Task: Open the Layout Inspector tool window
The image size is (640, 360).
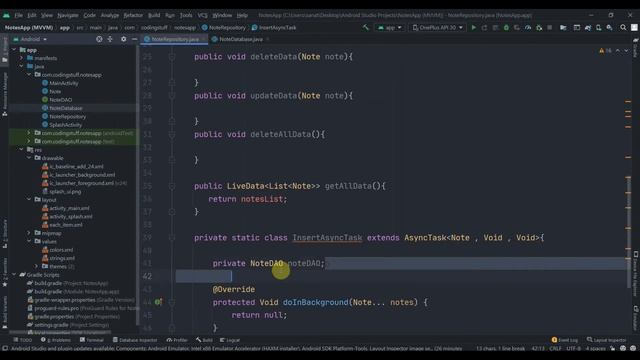Action: [606, 340]
